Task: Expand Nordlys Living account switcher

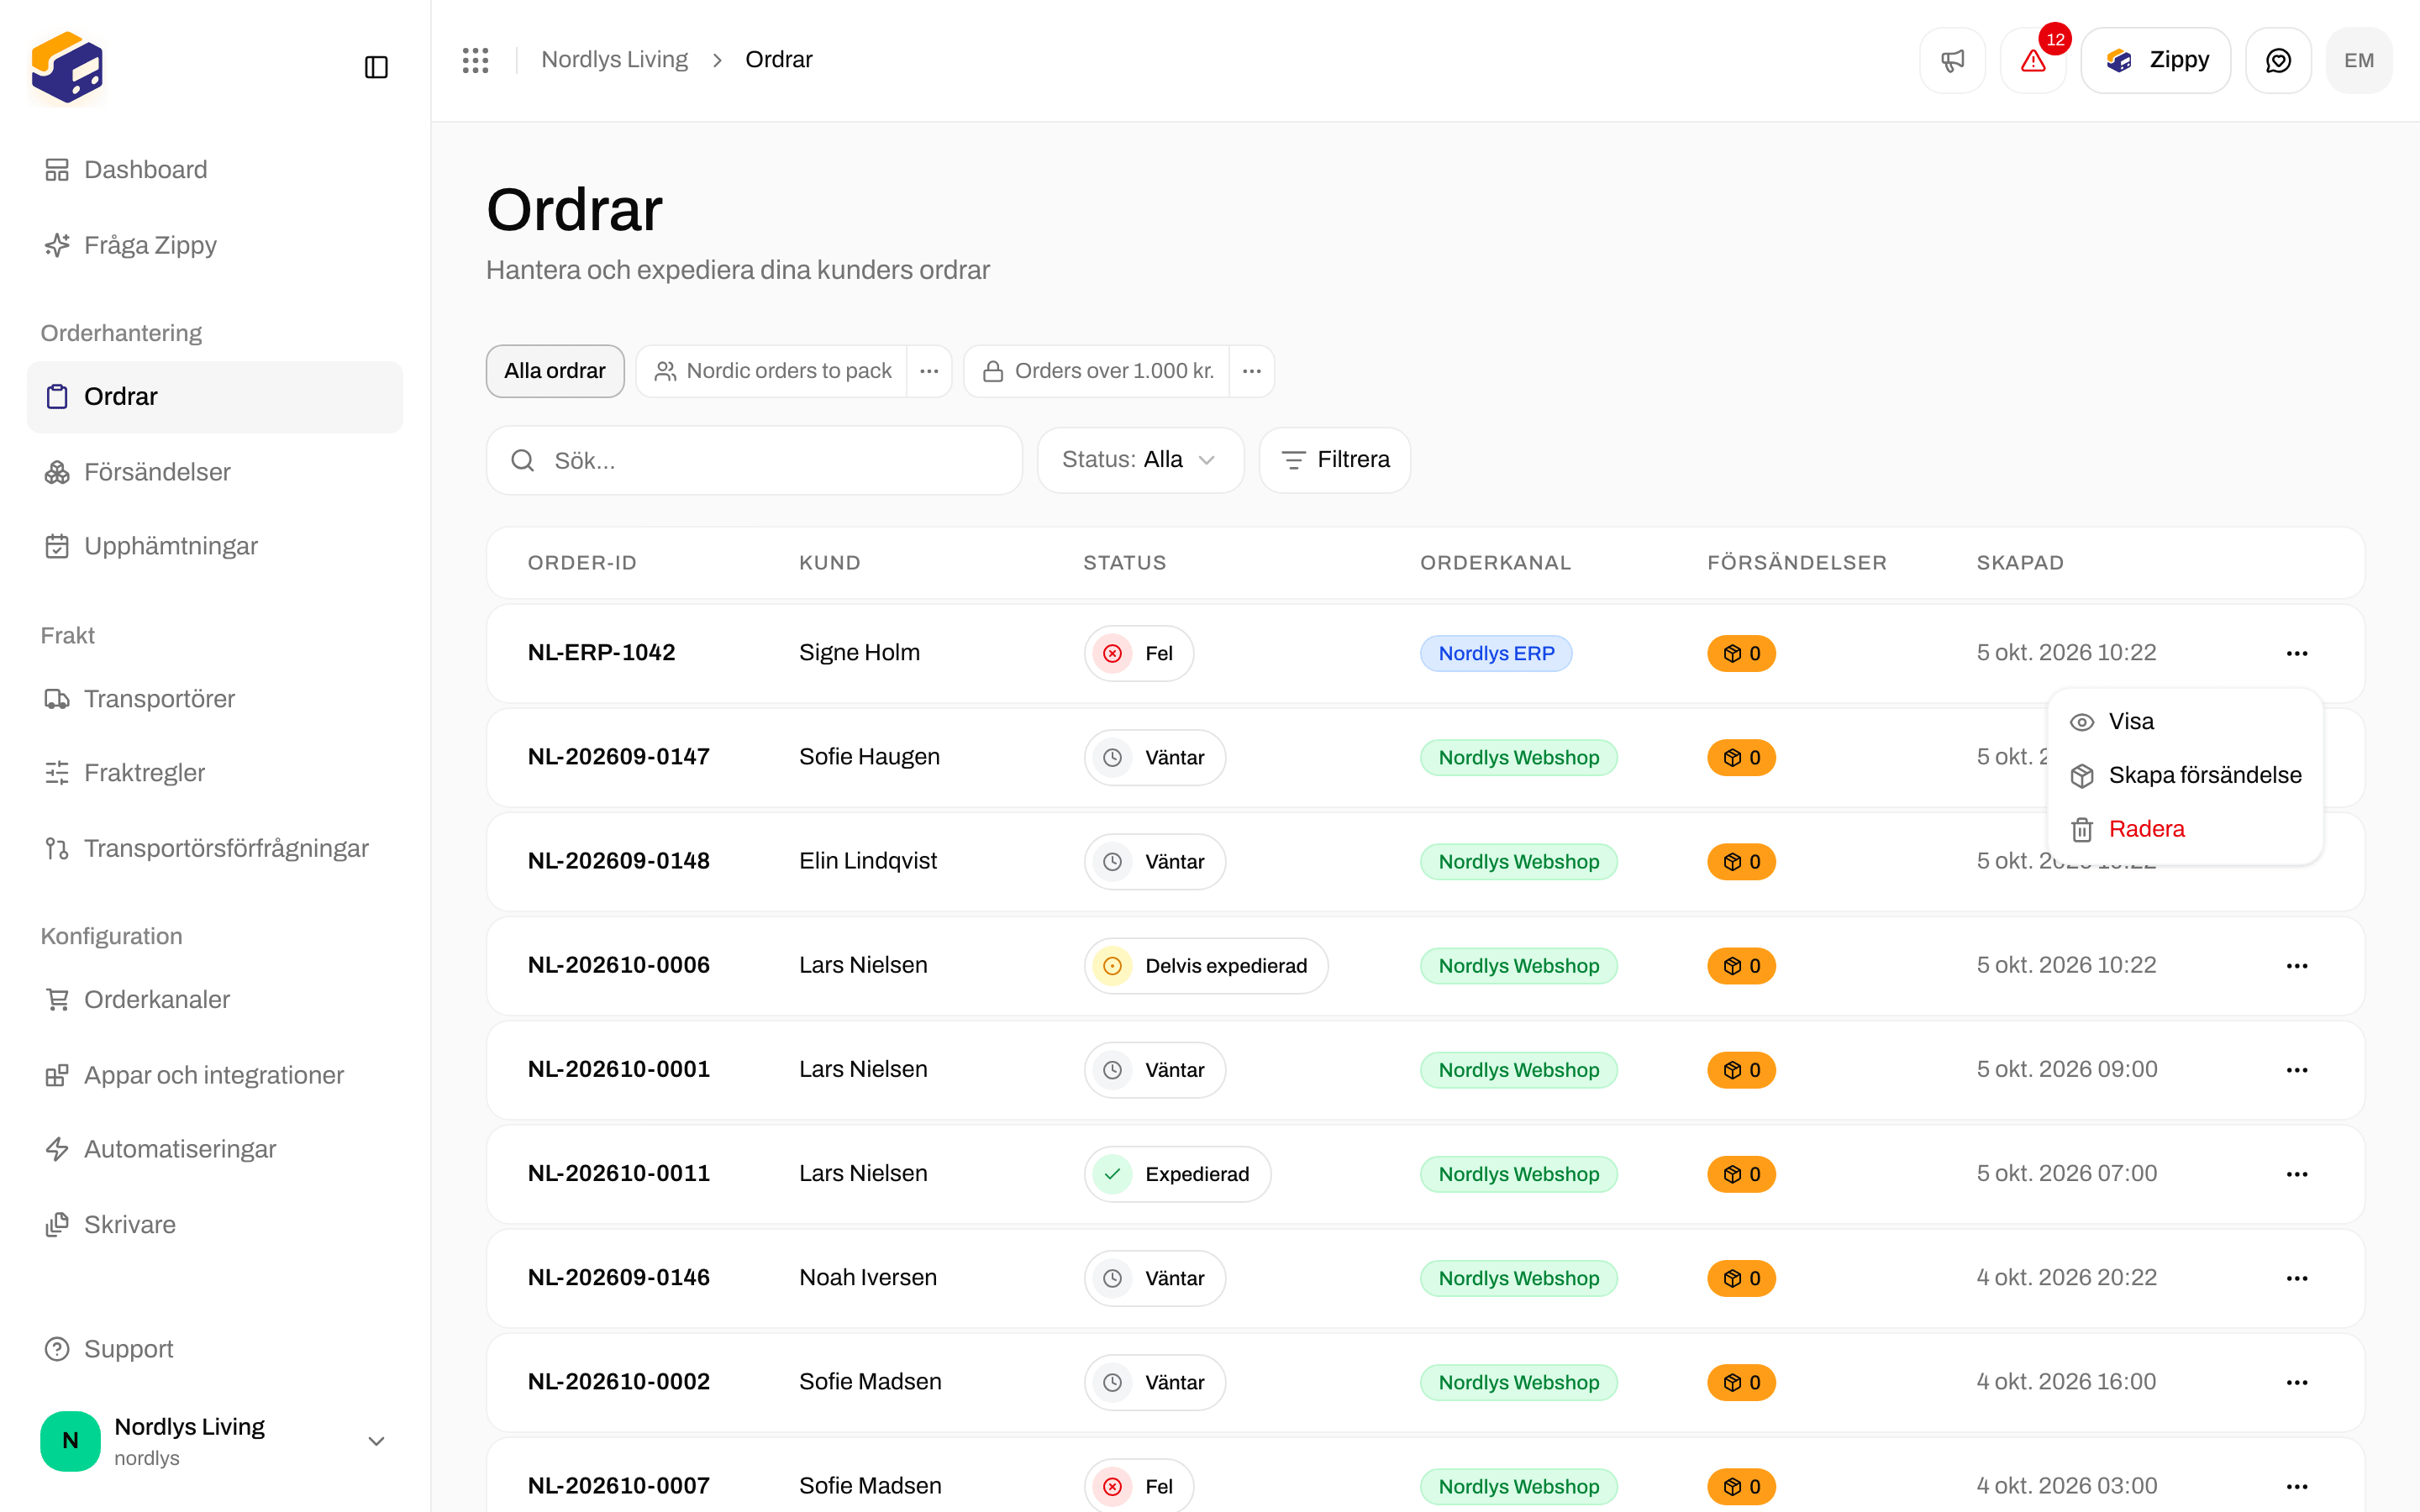Action: click(x=214, y=1441)
